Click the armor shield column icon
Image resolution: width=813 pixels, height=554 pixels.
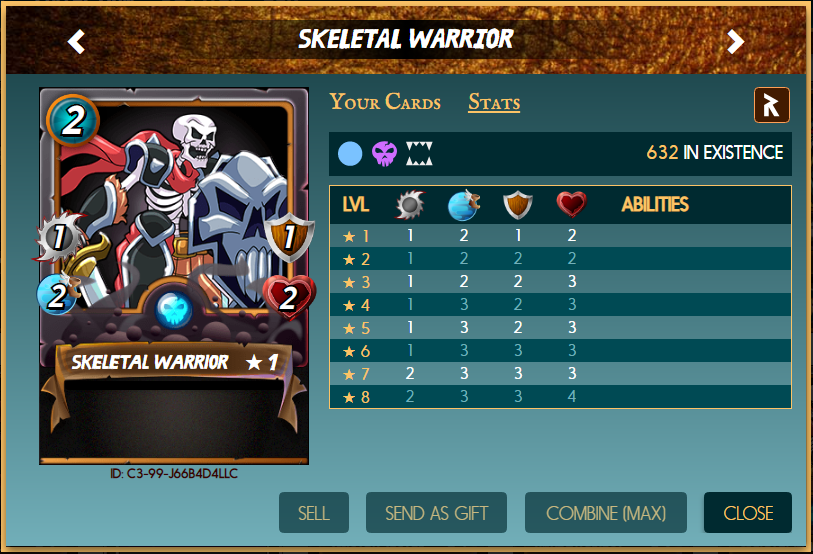point(518,205)
